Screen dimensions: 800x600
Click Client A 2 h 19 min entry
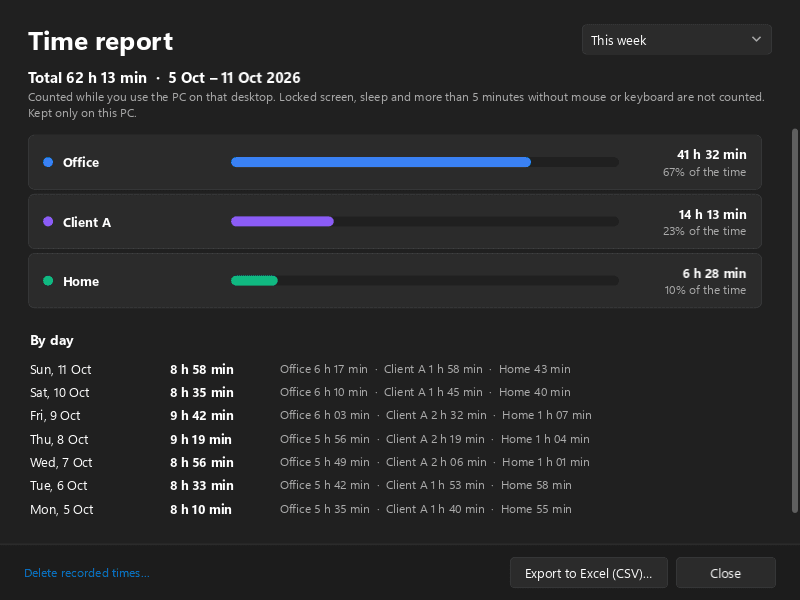(x=435, y=439)
